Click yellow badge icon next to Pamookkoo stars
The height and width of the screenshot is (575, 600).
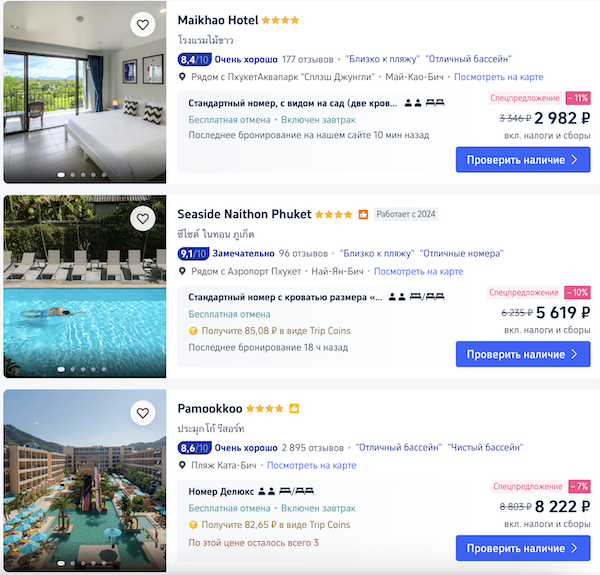coord(294,409)
